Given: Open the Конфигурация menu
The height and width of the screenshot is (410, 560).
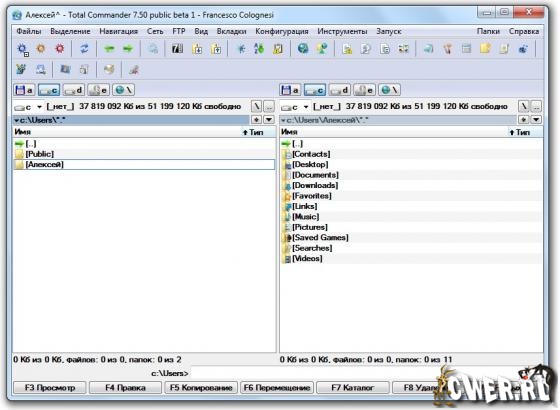Looking at the screenshot, I should tap(281, 31).
